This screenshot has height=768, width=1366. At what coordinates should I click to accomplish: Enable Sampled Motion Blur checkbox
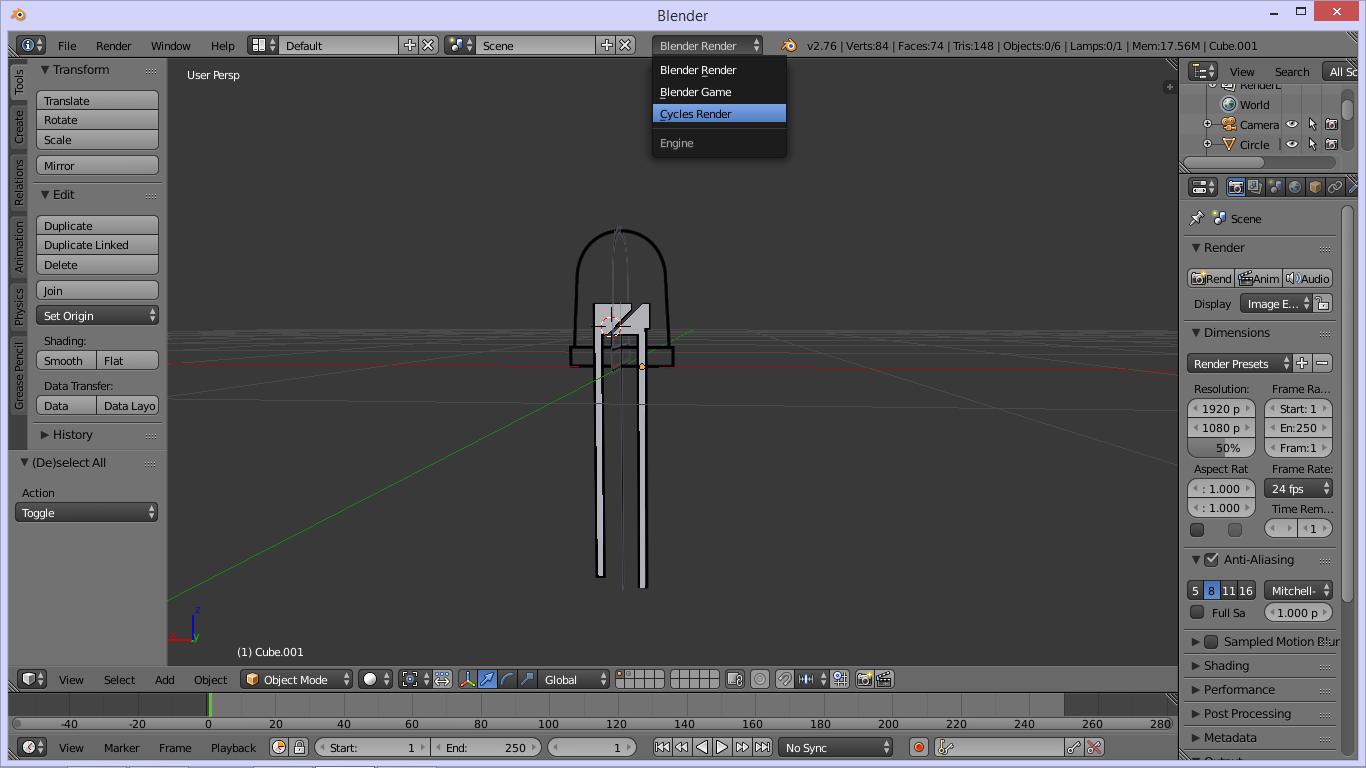click(1211, 642)
